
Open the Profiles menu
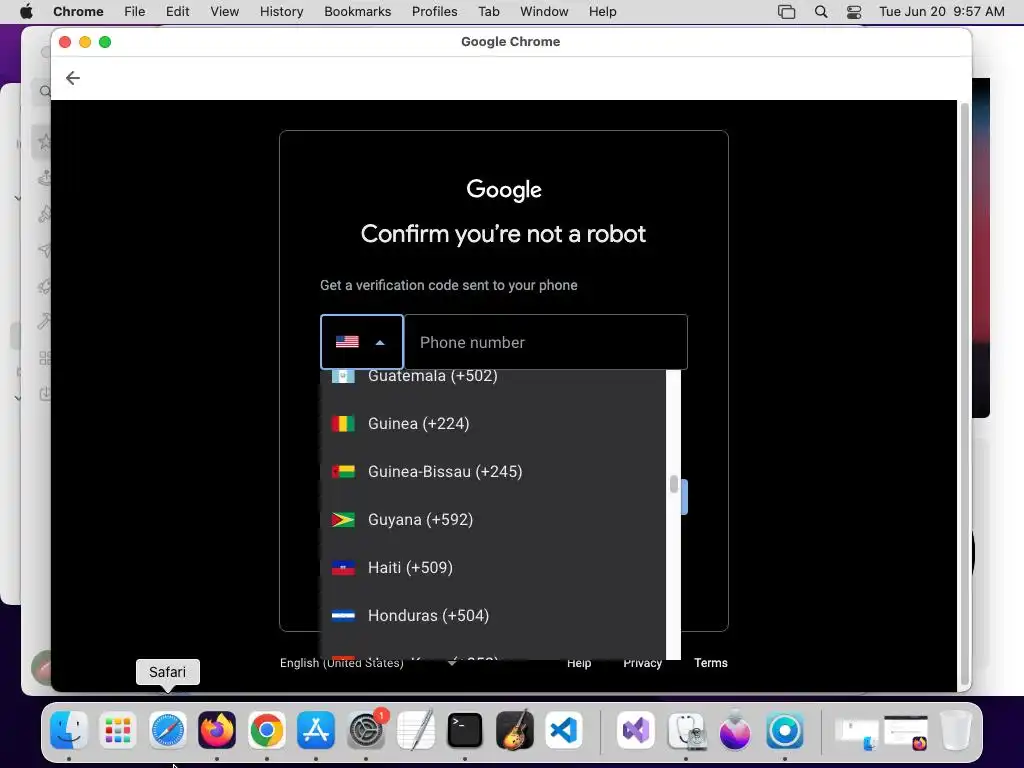coord(434,12)
